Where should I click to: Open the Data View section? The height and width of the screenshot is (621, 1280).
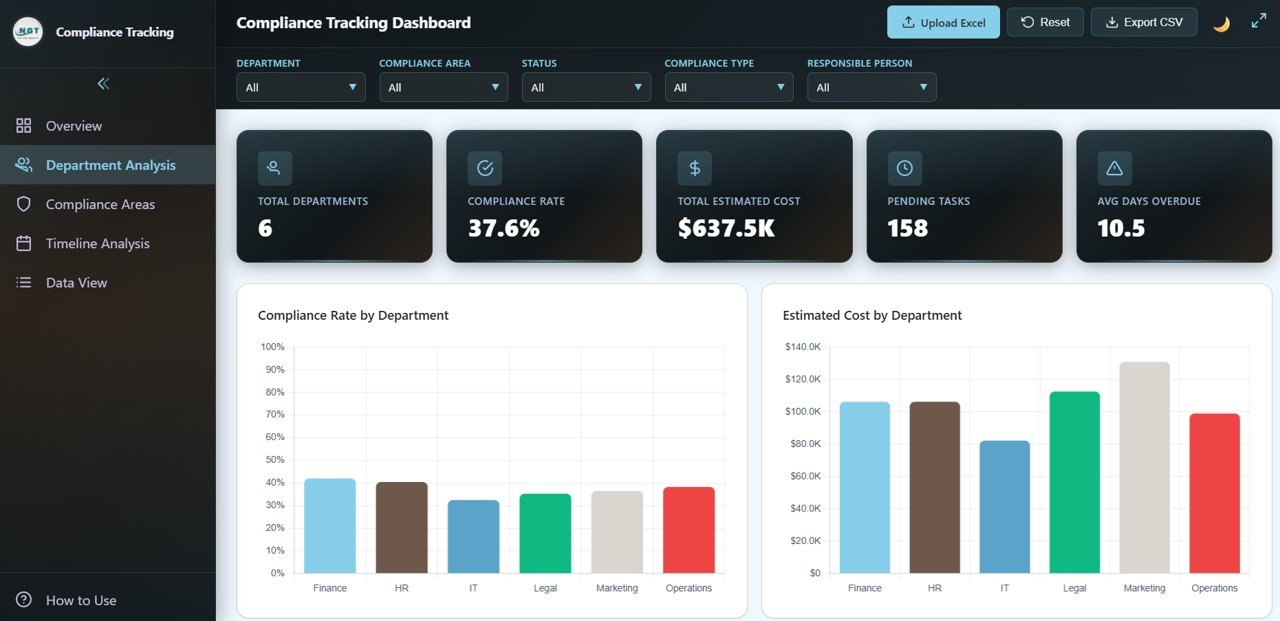coord(76,283)
